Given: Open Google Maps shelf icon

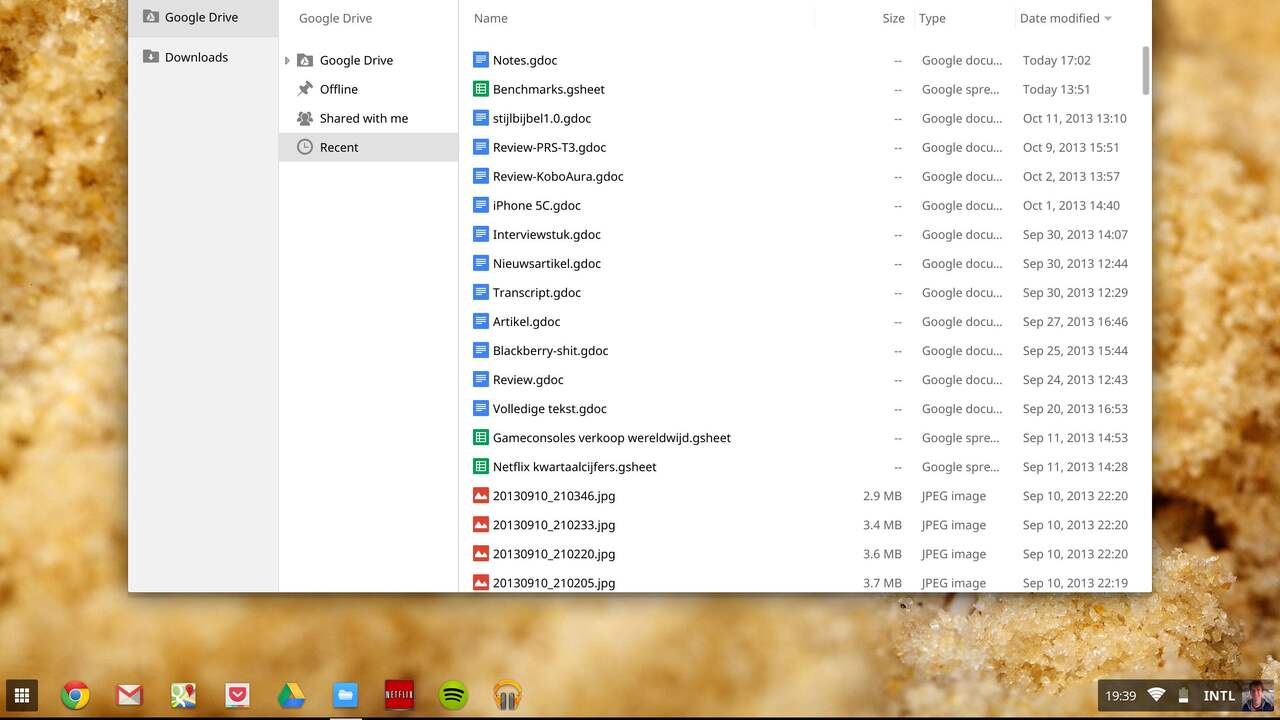Looking at the screenshot, I should coord(183,695).
